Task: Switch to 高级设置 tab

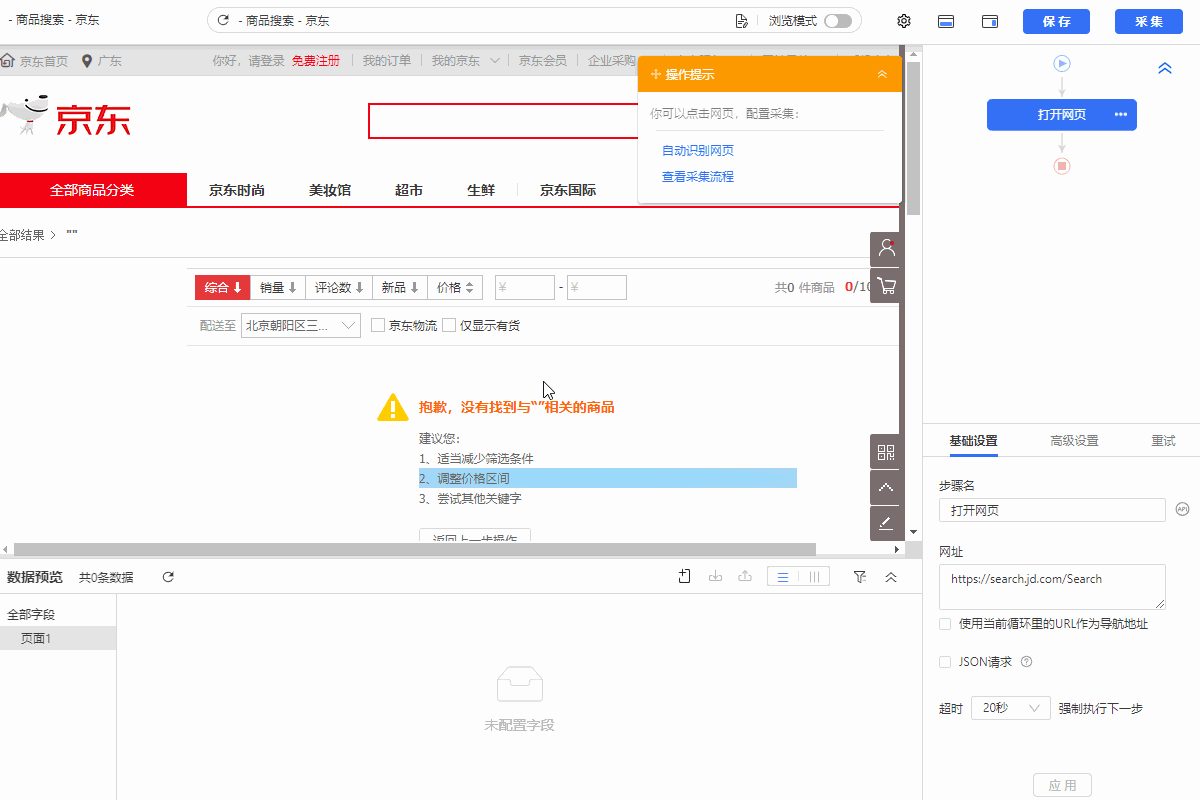Action: 1074,441
